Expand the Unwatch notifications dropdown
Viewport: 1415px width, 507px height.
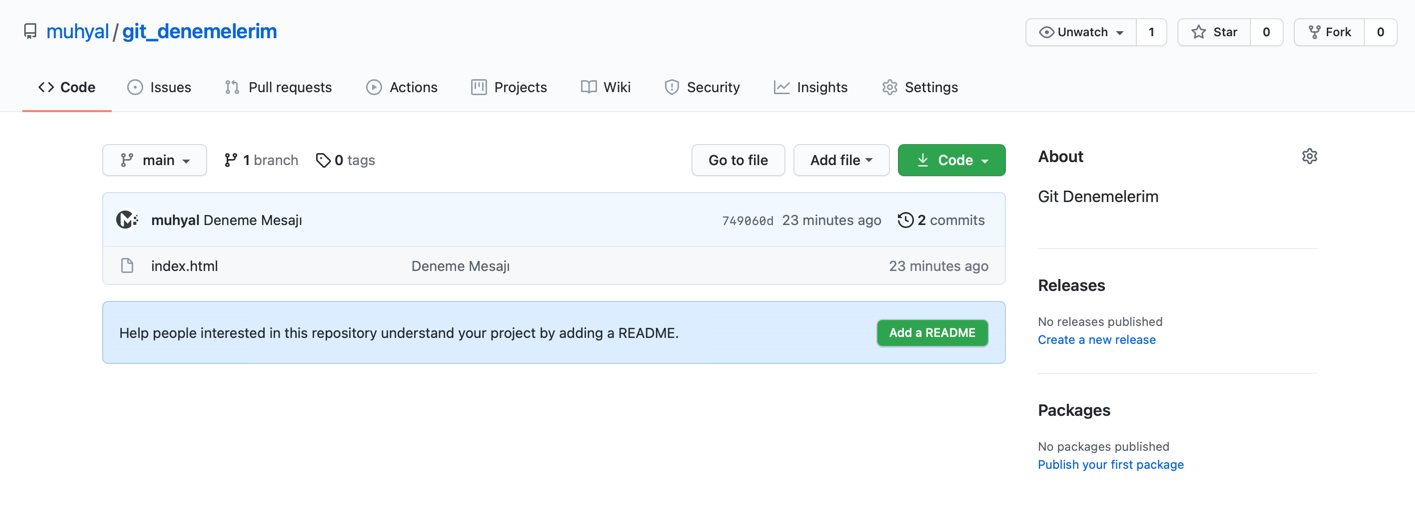(x=1081, y=32)
